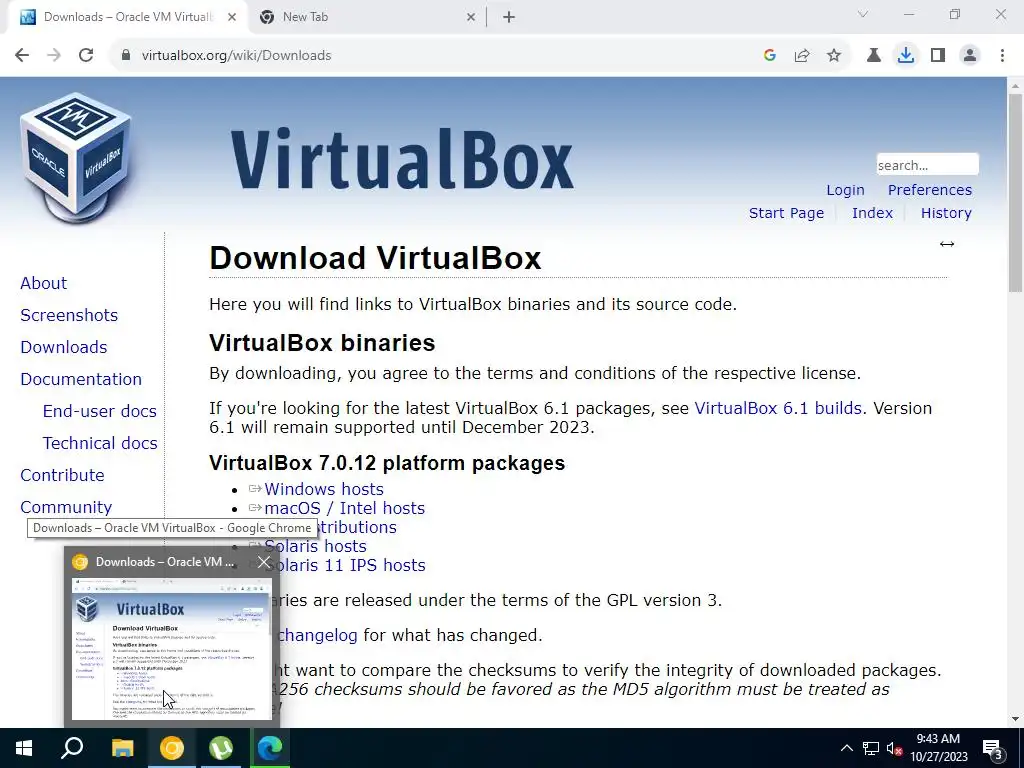Reload the VirtualBox downloads page
Image resolution: width=1024 pixels, height=768 pixels.
point(86,56)
